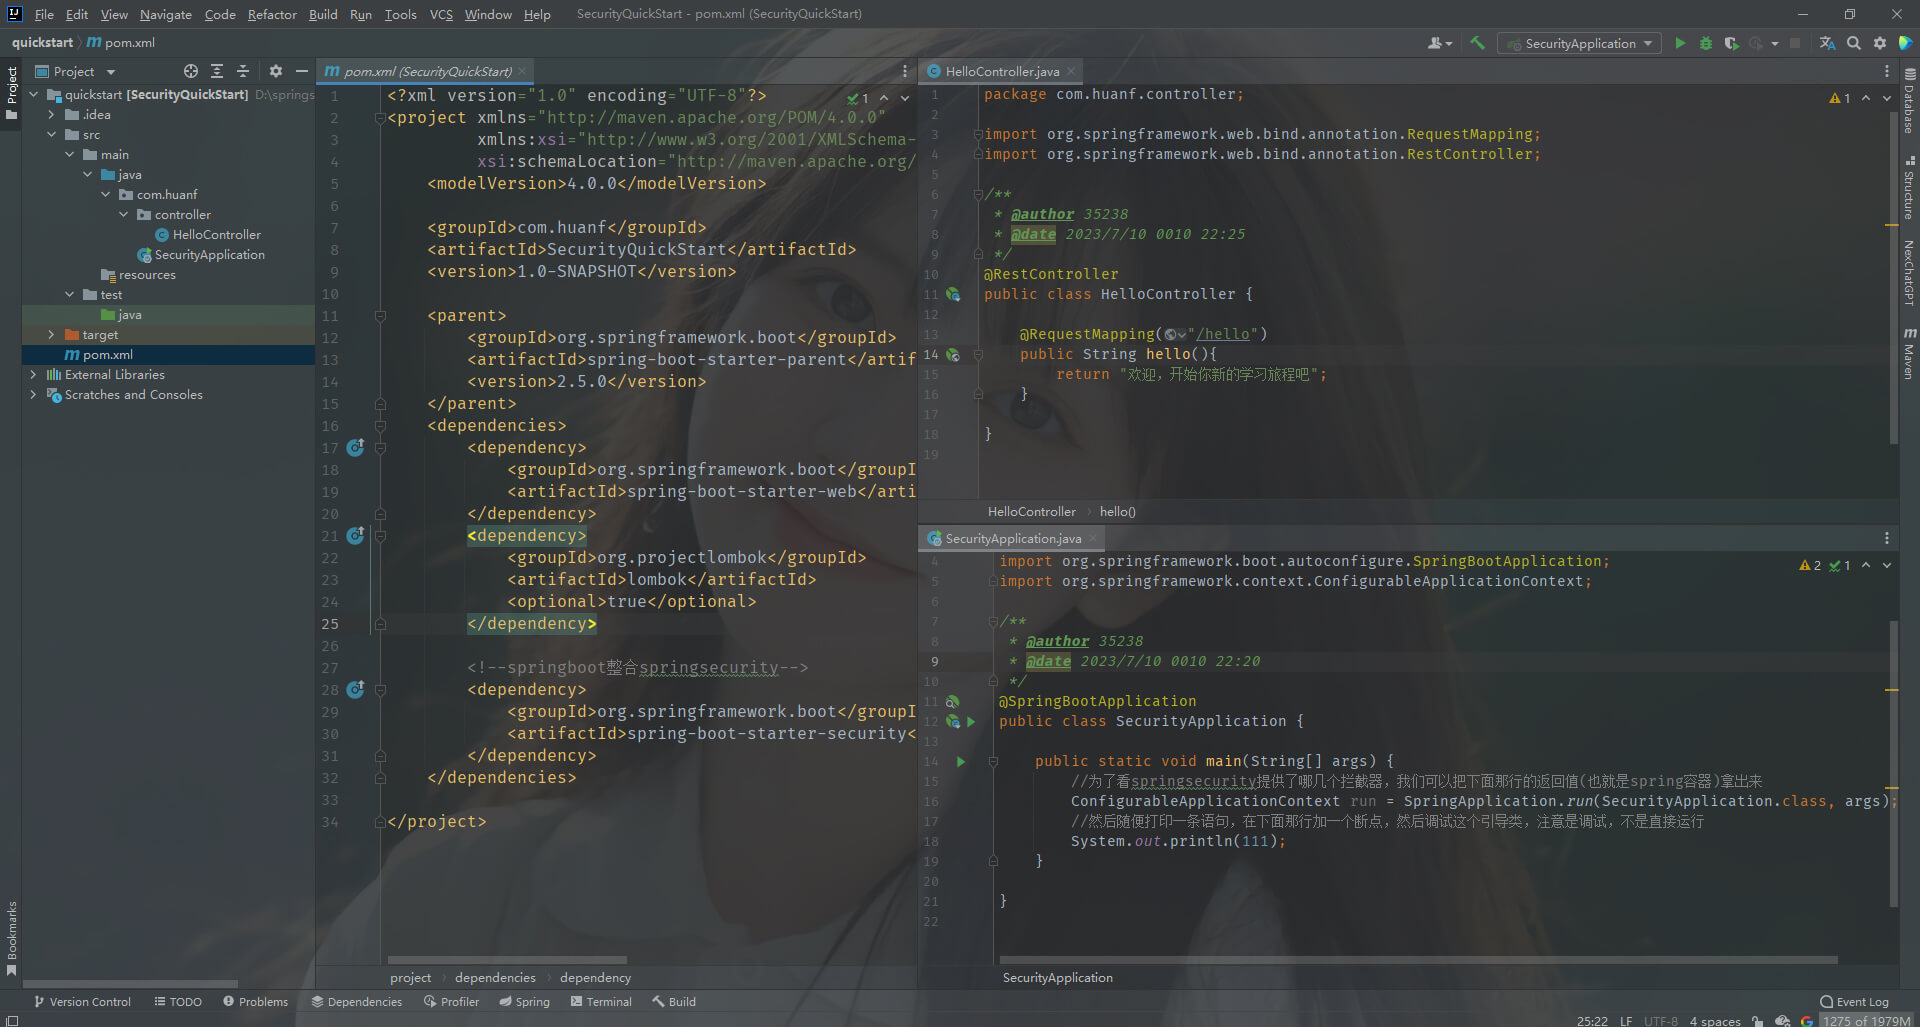Screen dimensions: 1920x1027
Task: Open the Version Control tool window
Action: coord(83,1001)
